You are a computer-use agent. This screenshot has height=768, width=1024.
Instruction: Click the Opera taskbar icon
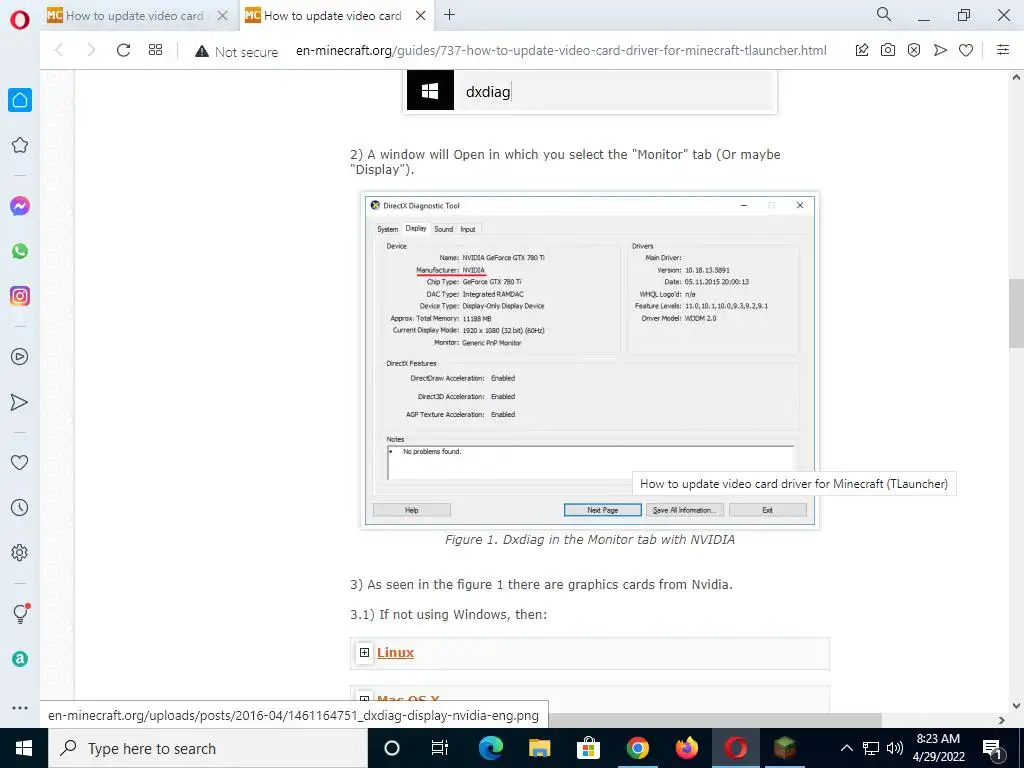pos(735,748)
